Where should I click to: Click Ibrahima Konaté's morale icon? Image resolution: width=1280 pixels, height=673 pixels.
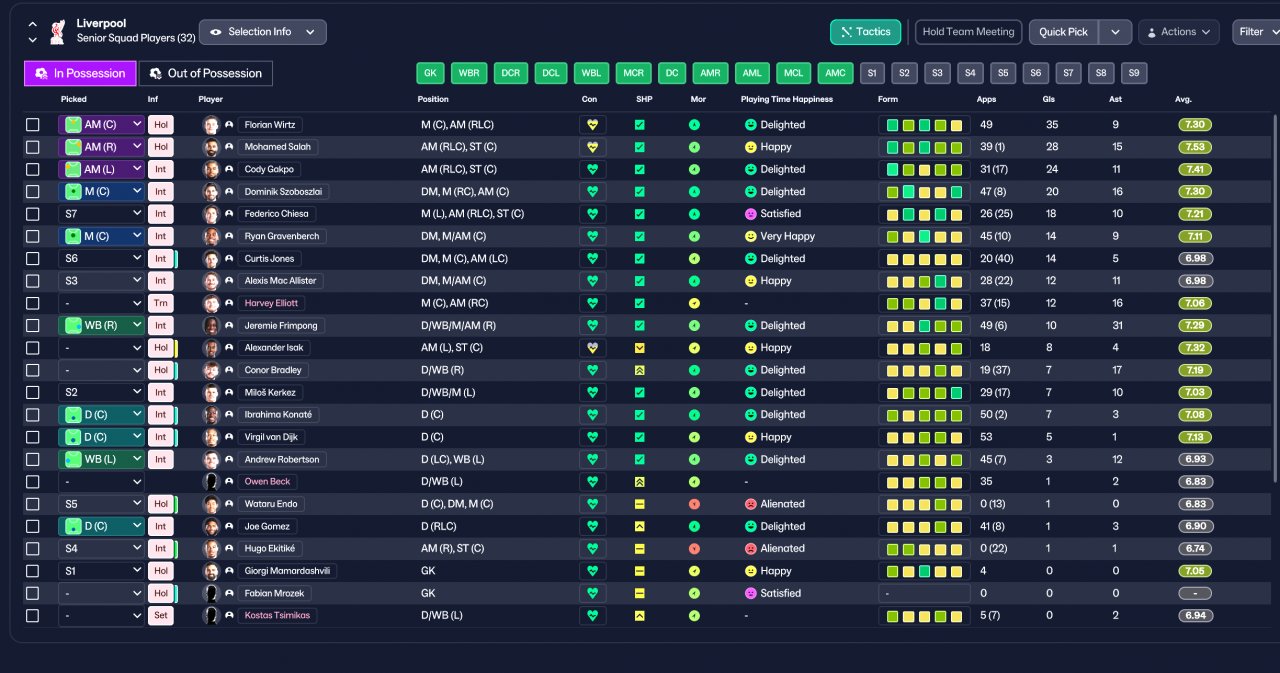tap(694, 415)
